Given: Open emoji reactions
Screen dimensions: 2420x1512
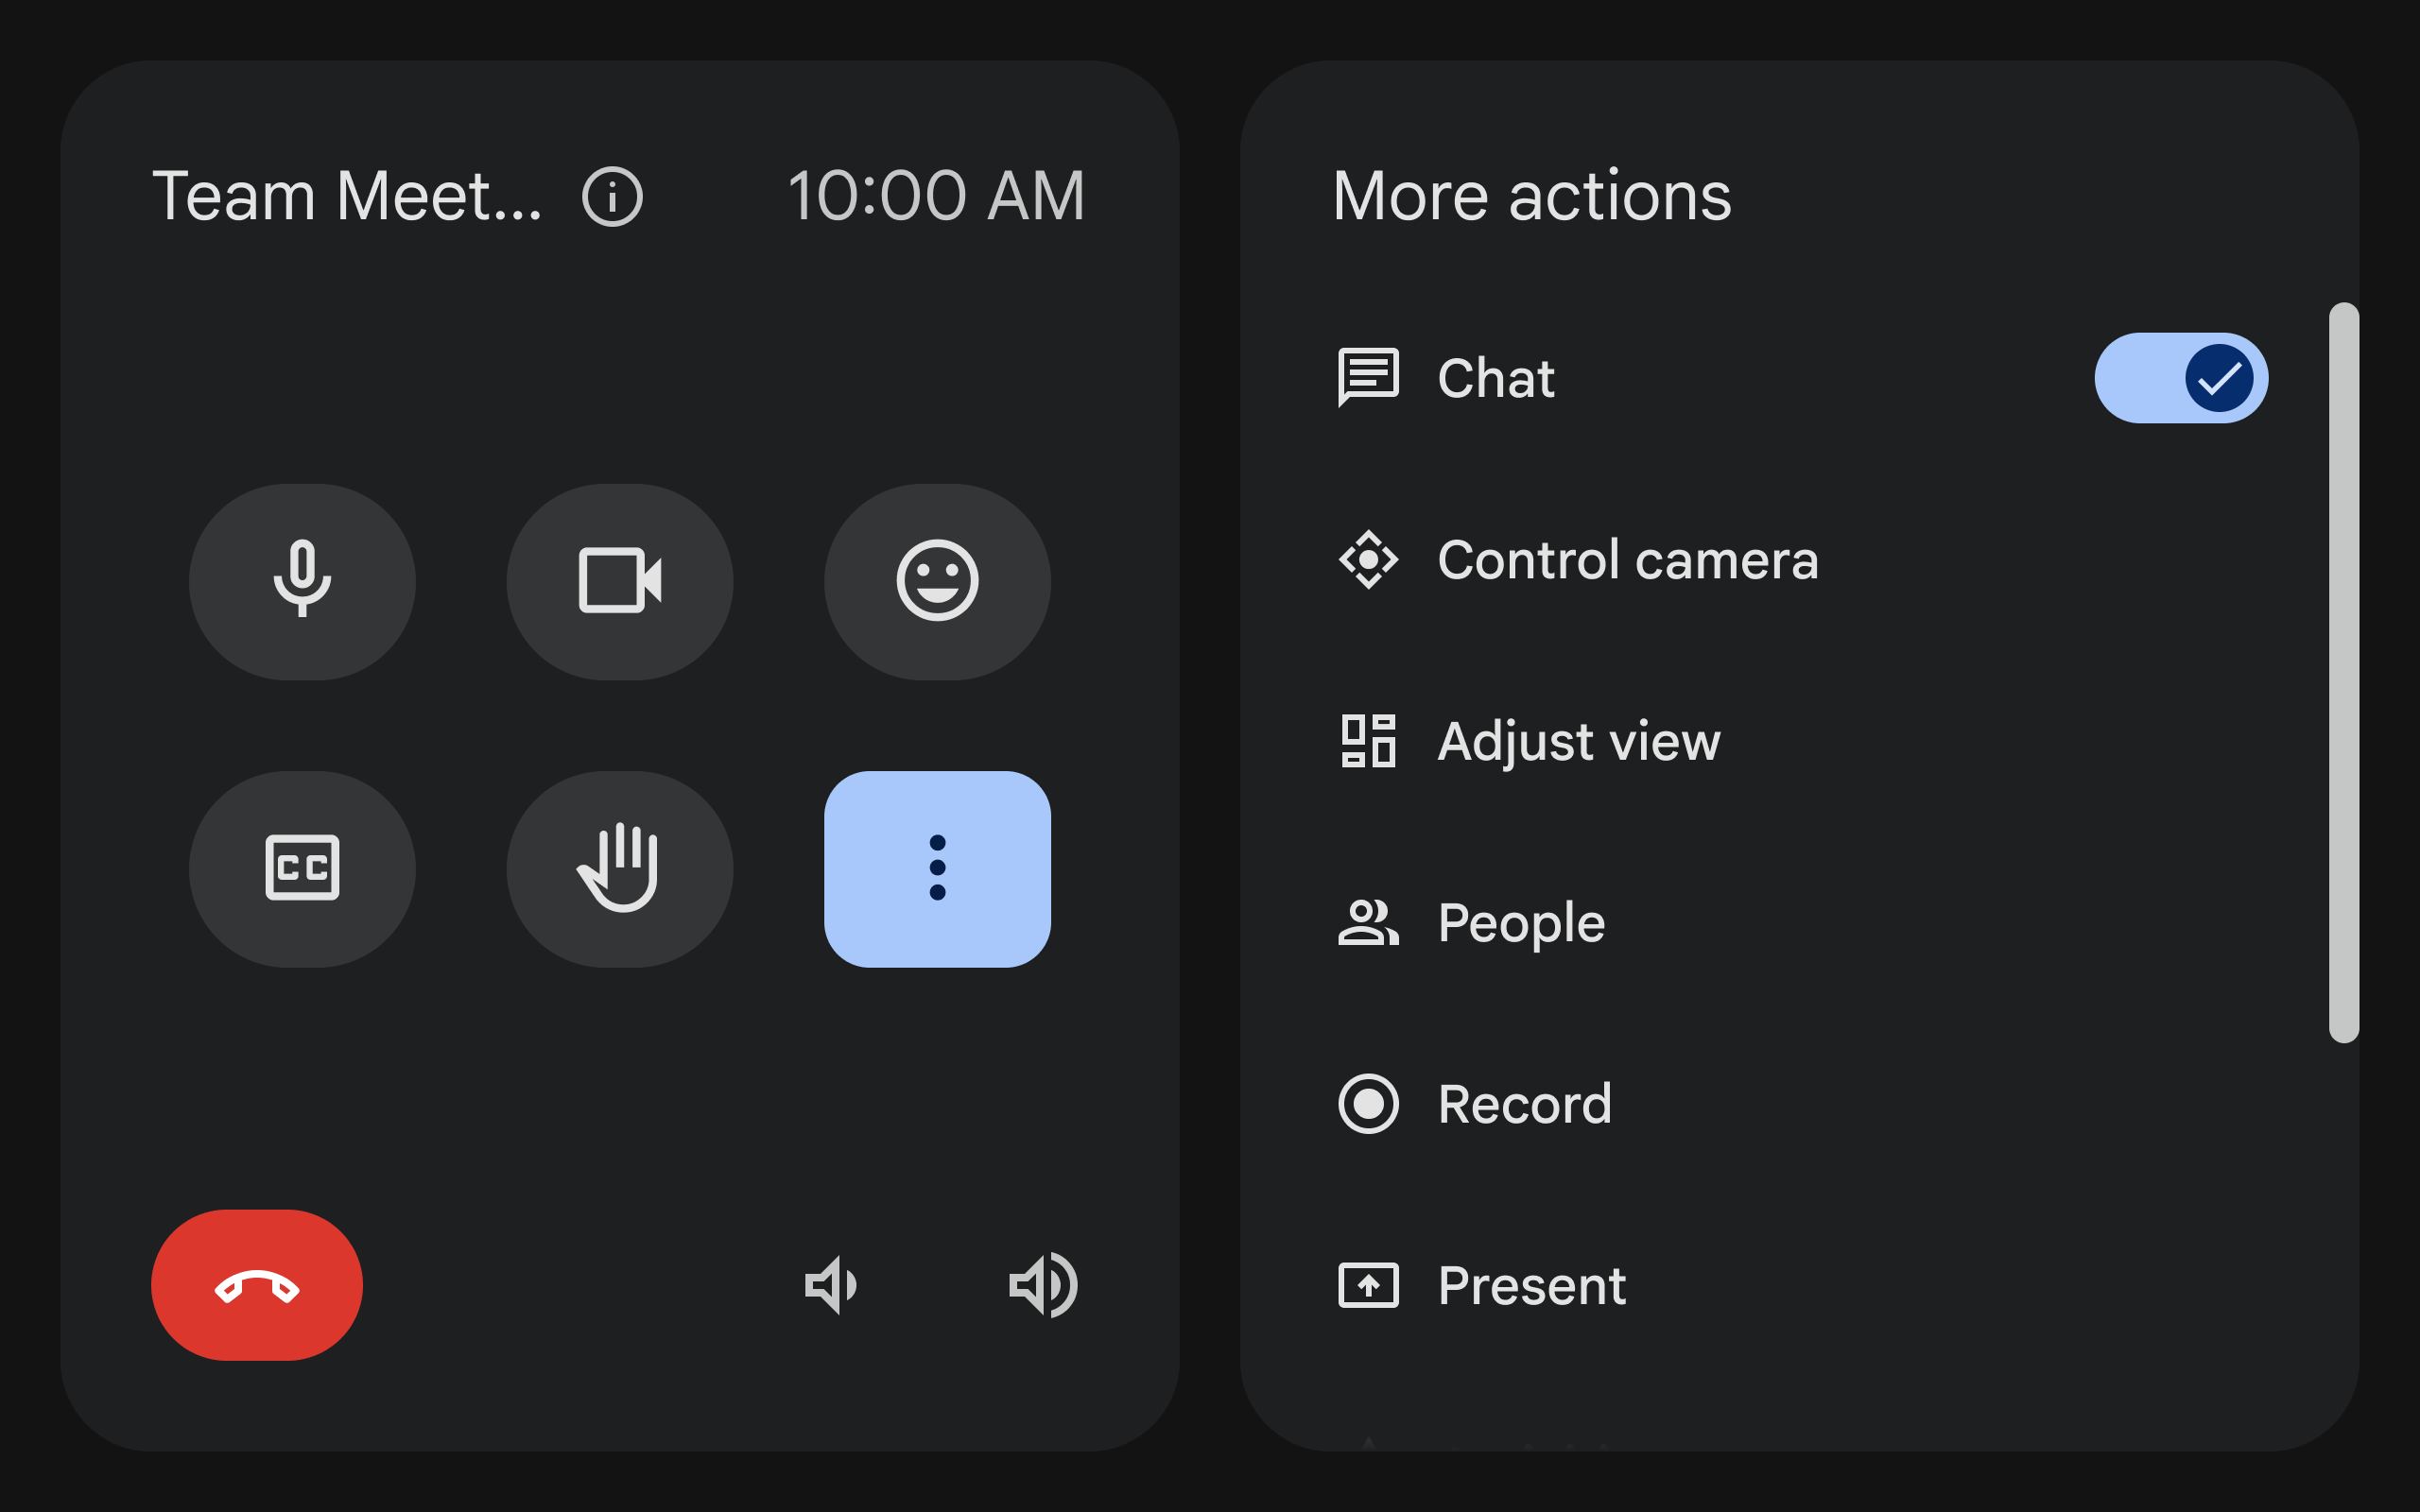Looking at the screenshot, I should [x=937, y=582].
